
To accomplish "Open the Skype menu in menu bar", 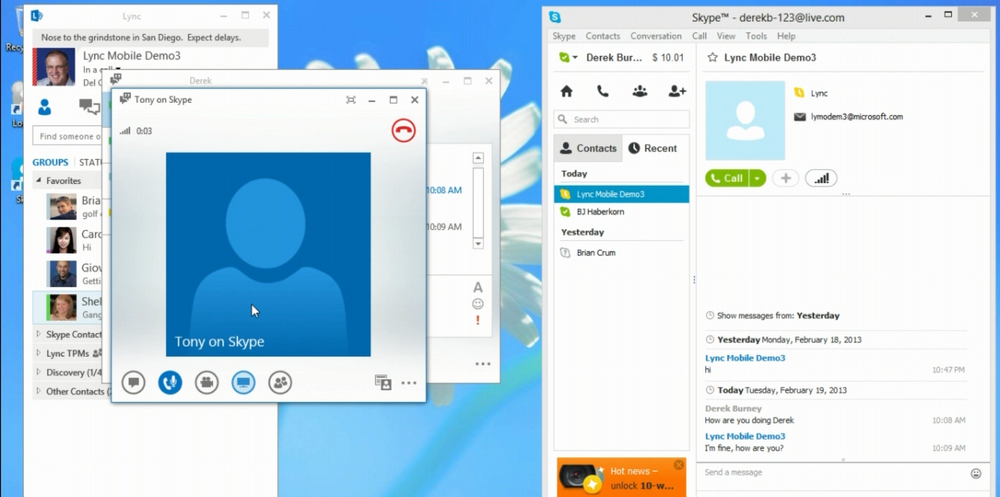I will (564, 36).
